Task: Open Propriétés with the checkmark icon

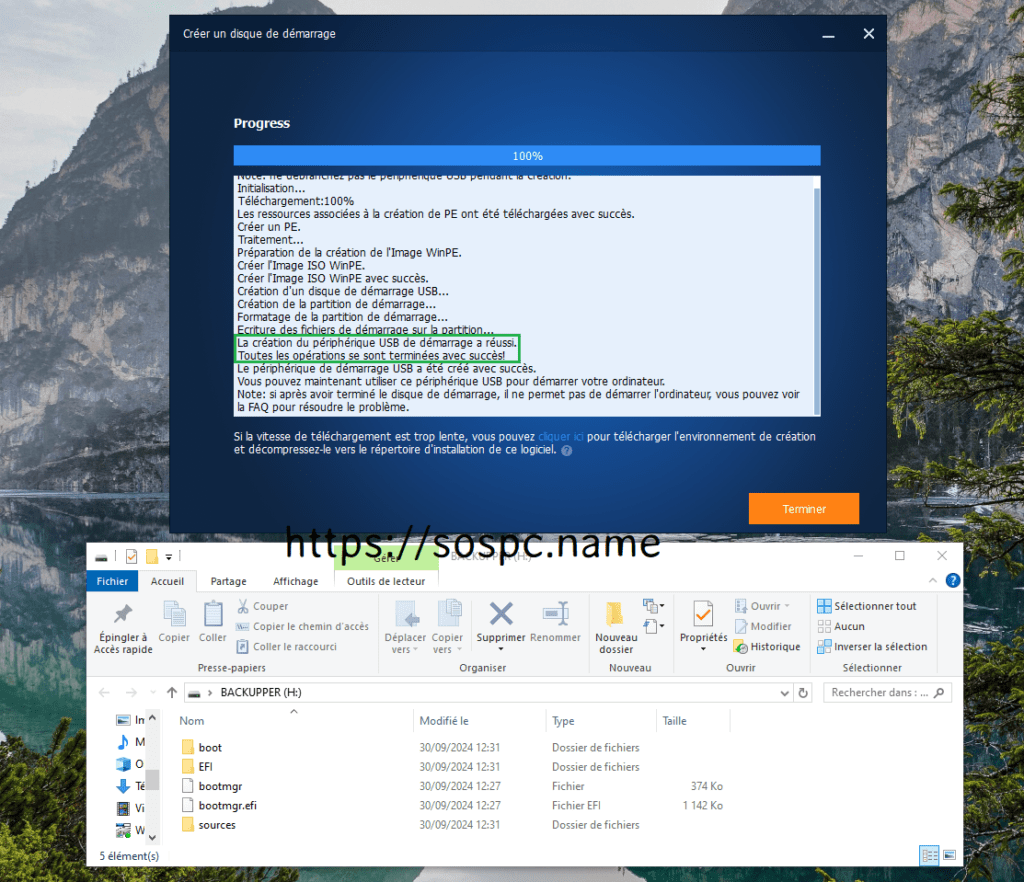Action: pyautogui.click(x=703, y=614)
